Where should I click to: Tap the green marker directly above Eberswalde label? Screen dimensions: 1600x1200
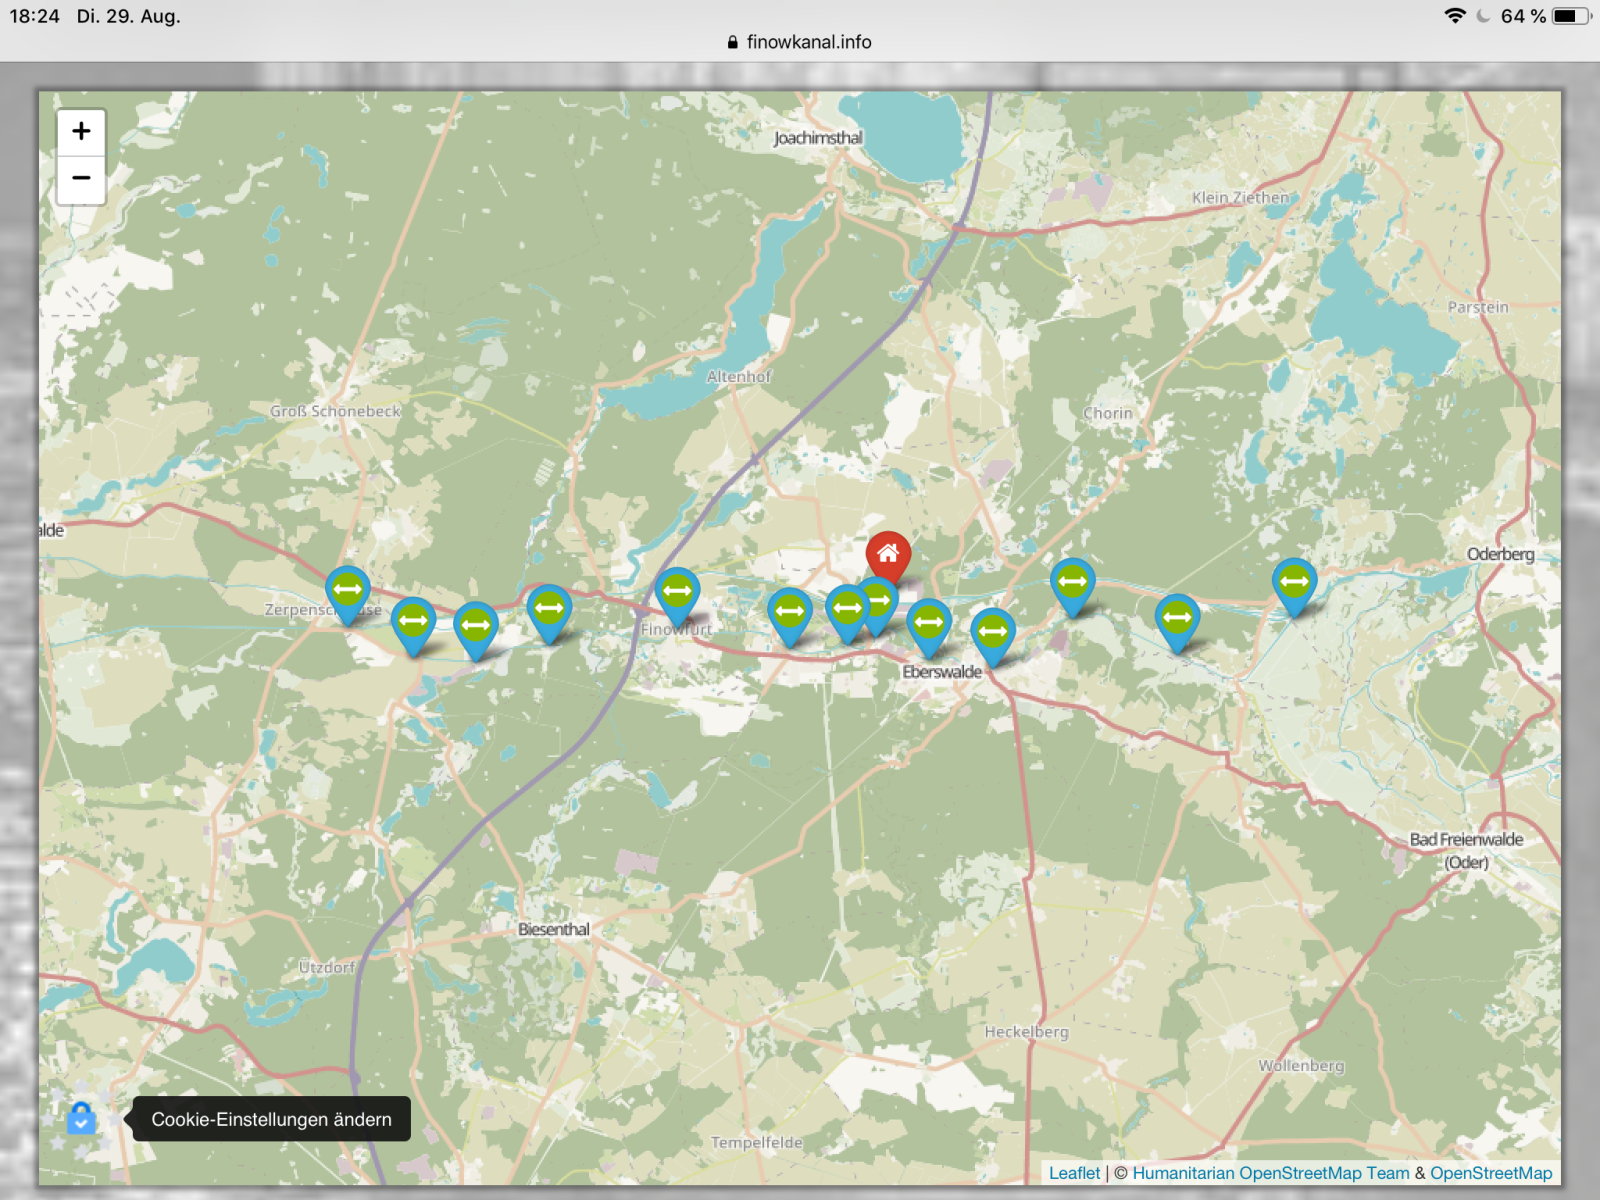929,623
